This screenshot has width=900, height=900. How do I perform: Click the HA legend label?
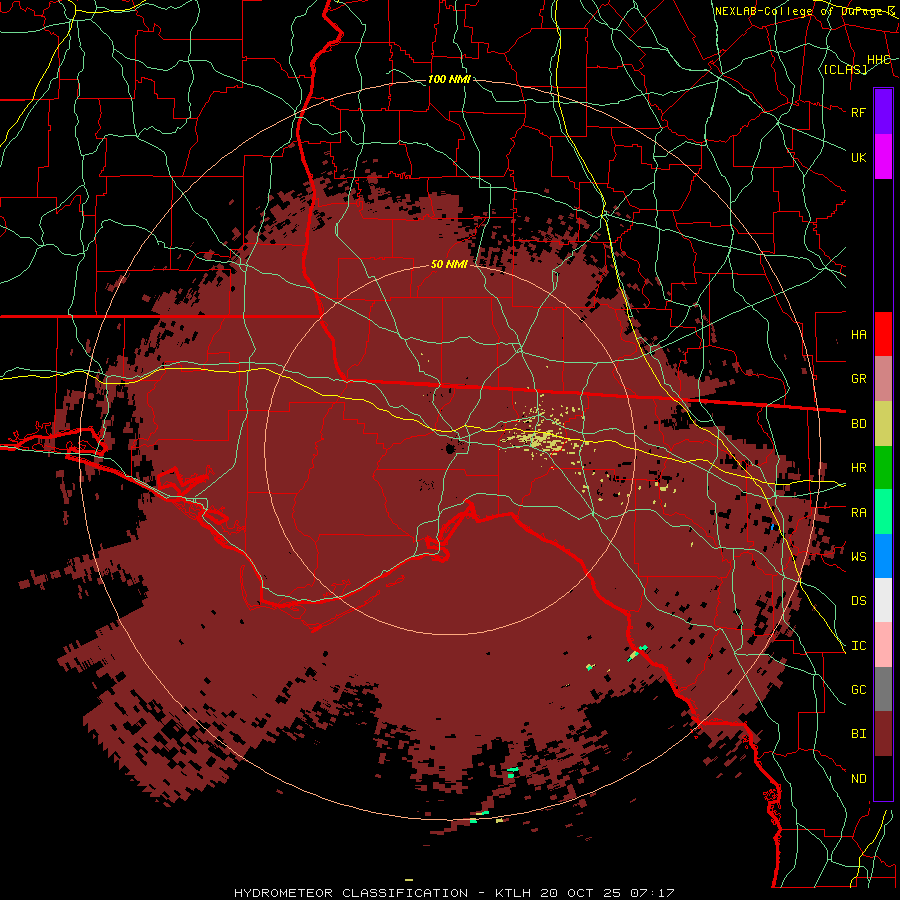[x=858, y=334]
